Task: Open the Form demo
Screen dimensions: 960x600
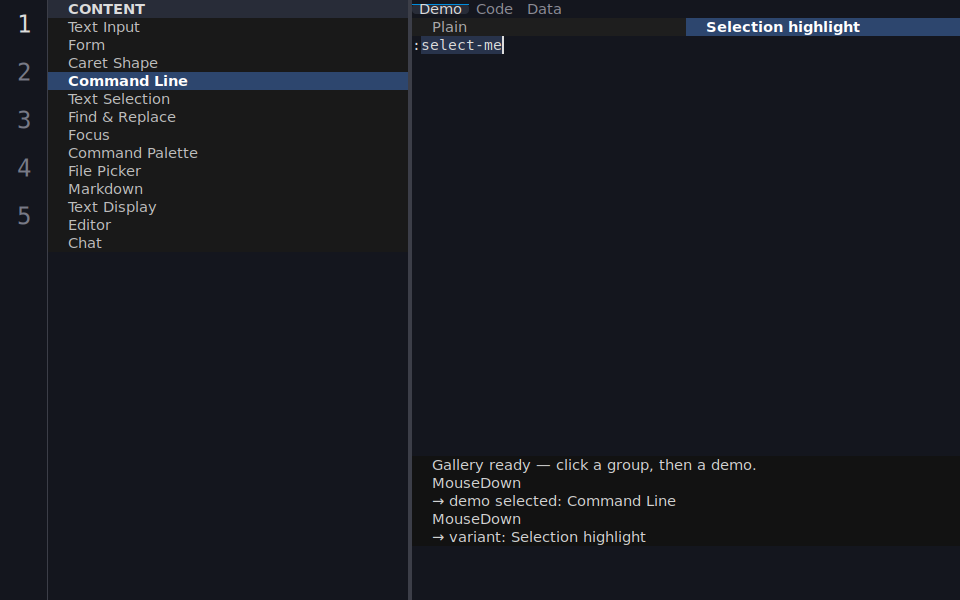Action: click(x=228, y=45)
